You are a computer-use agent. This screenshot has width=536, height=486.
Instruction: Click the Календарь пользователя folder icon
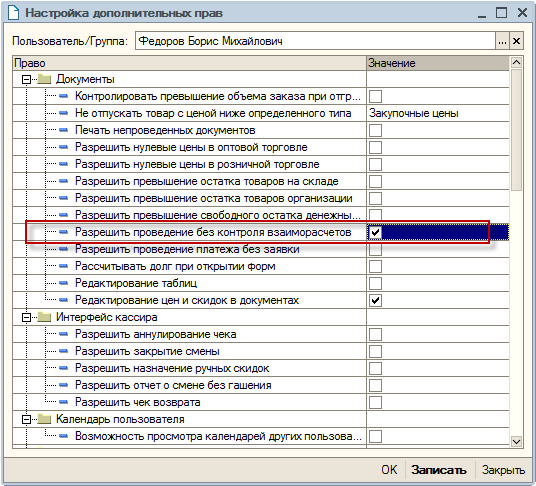(x=44, y=419)
